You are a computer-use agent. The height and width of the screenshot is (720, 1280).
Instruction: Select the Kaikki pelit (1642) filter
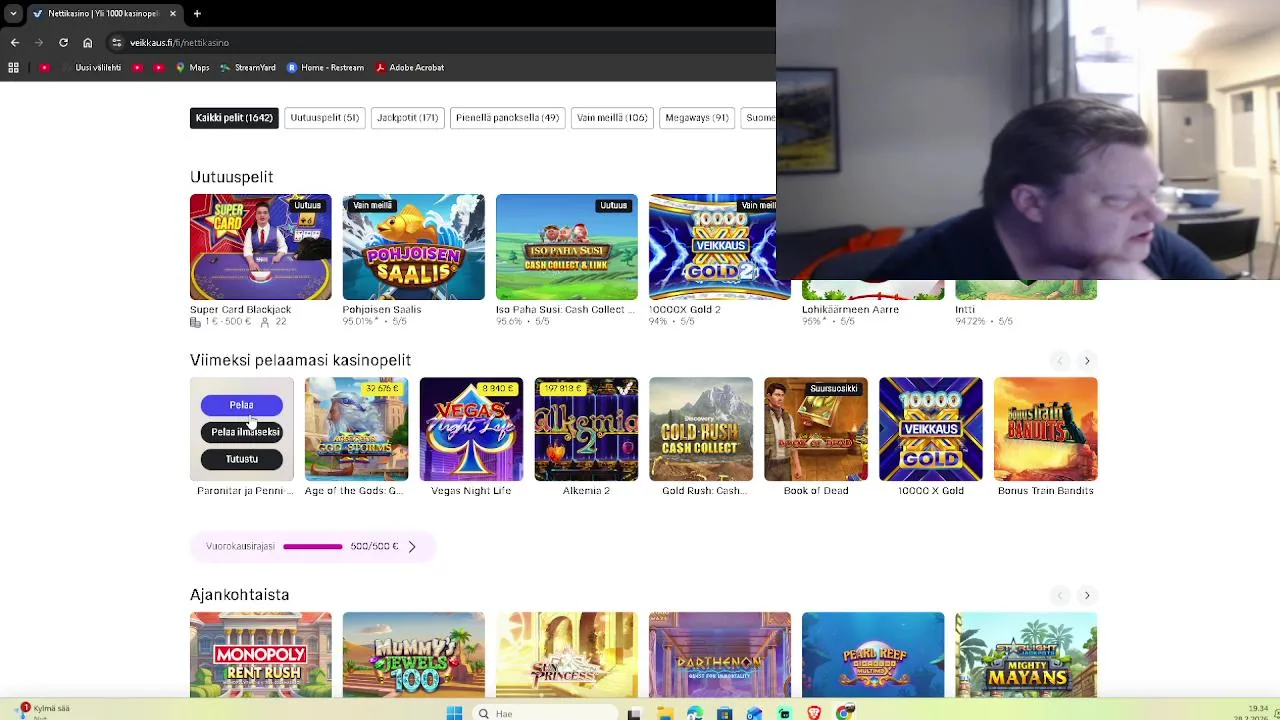click(x=234, y=117)
